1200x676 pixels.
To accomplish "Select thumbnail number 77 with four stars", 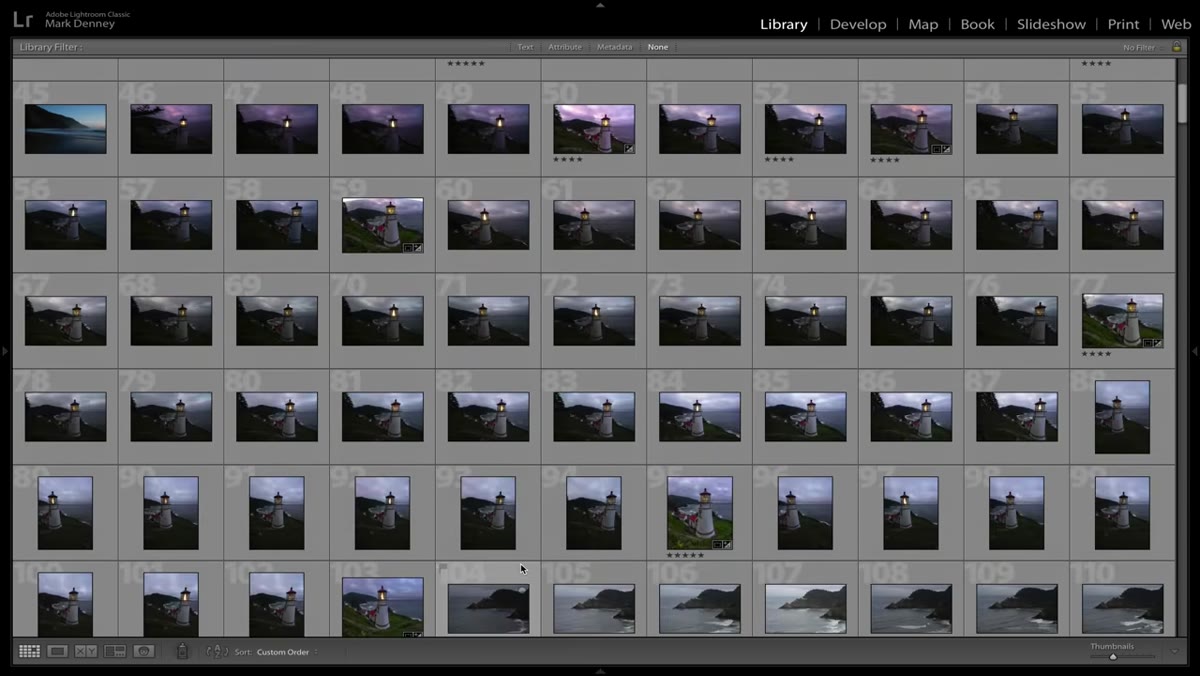I will (x=1122, y=321).
